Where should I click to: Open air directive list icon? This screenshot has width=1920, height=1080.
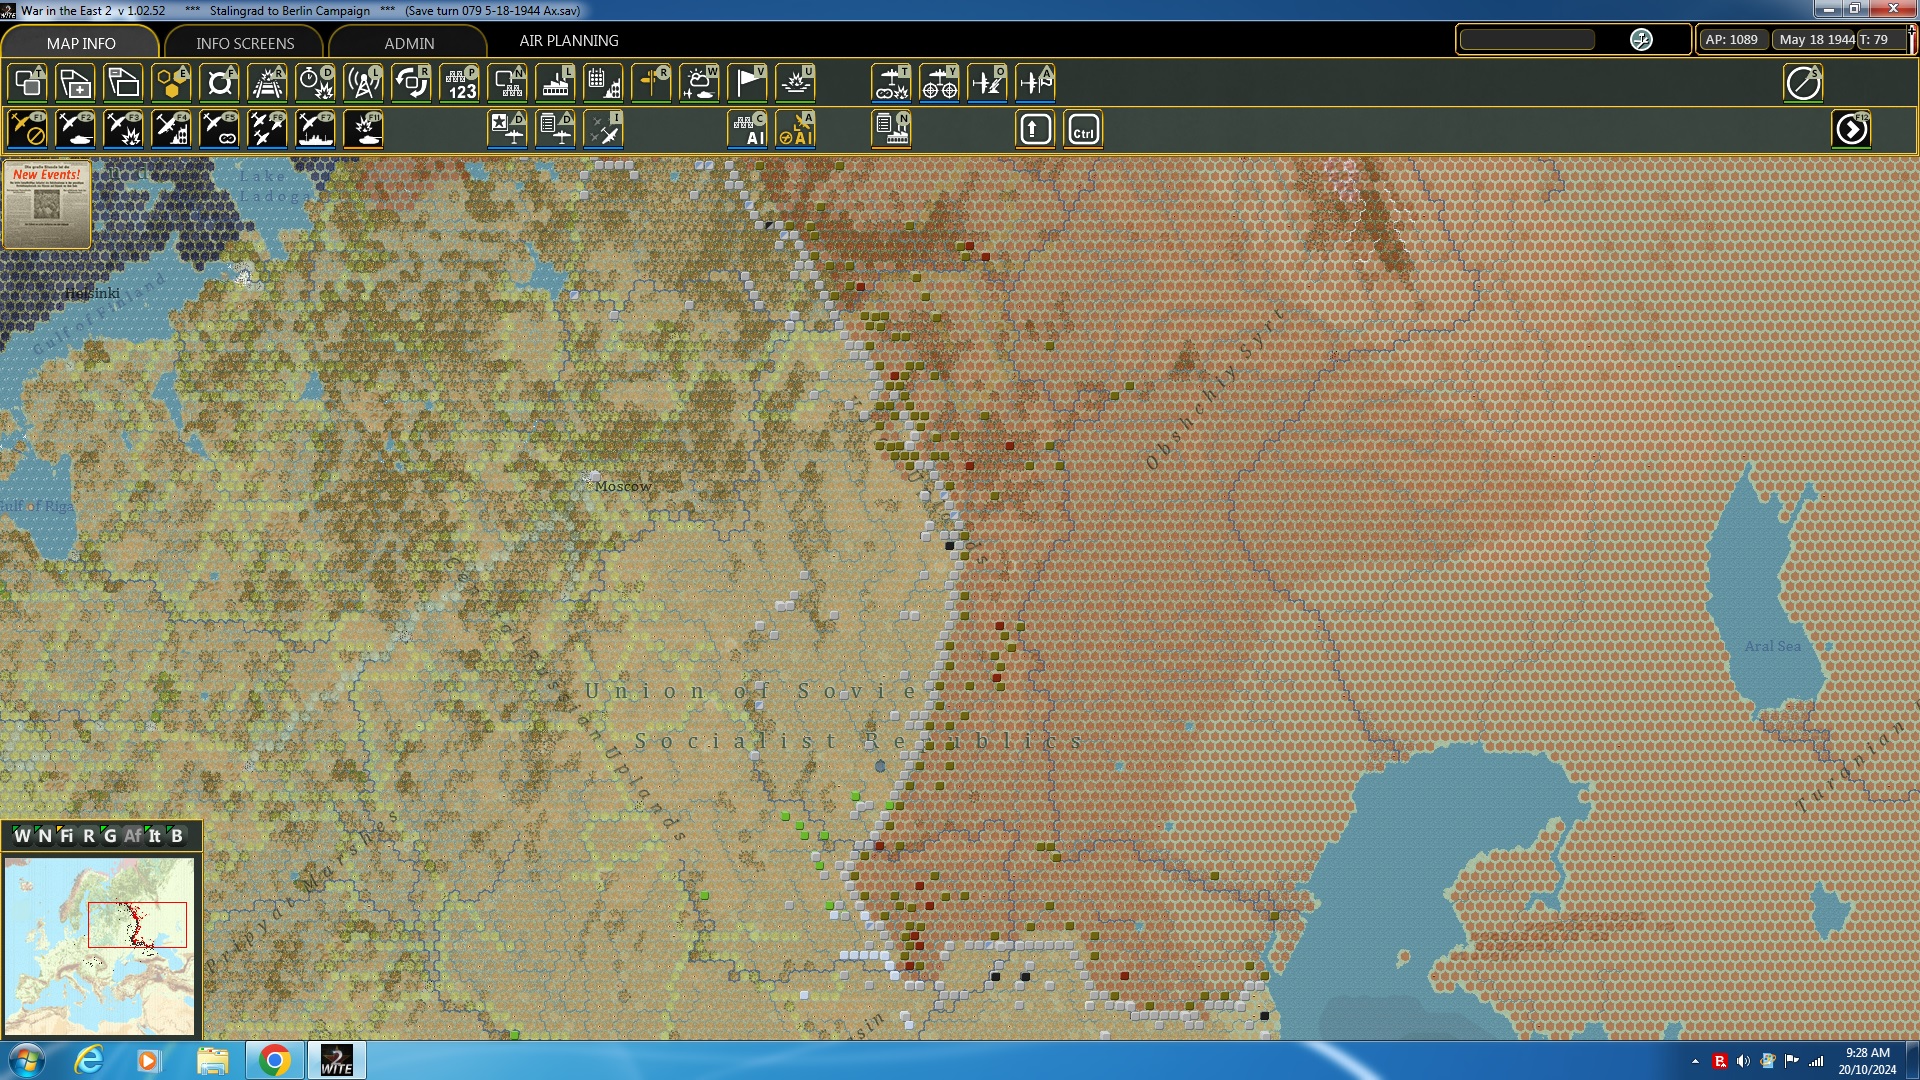(555, 130)
